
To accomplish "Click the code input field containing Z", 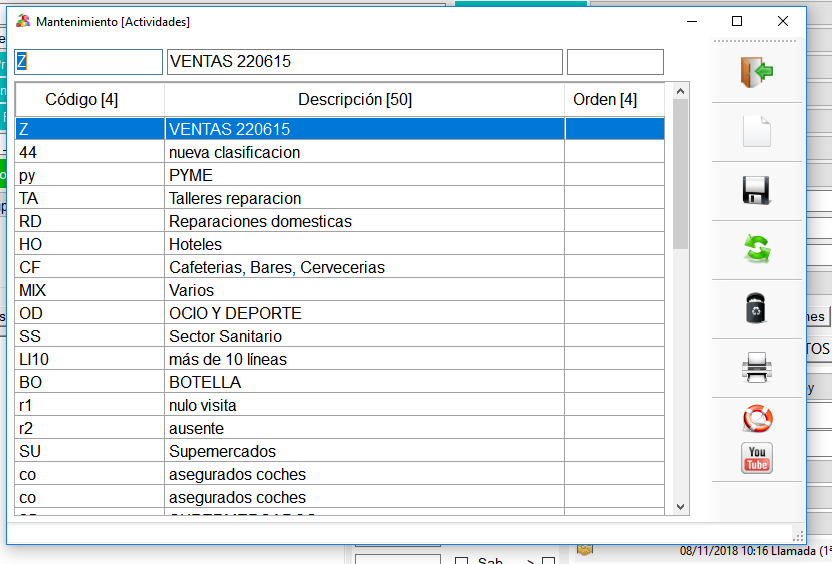I will click(89, 62).
